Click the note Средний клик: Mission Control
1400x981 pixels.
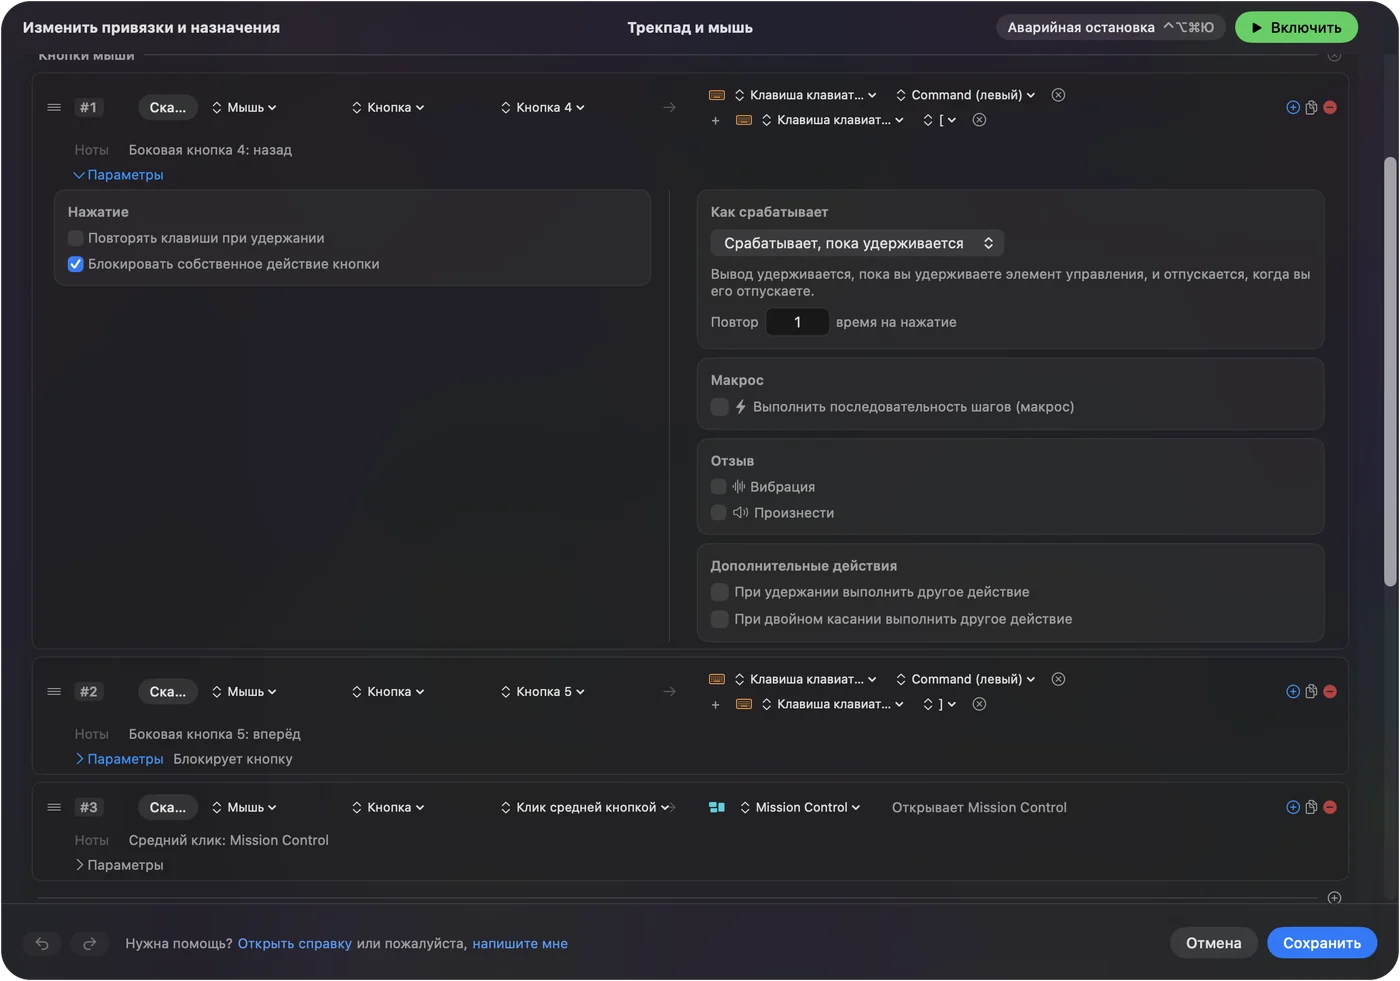click(228, 840)
